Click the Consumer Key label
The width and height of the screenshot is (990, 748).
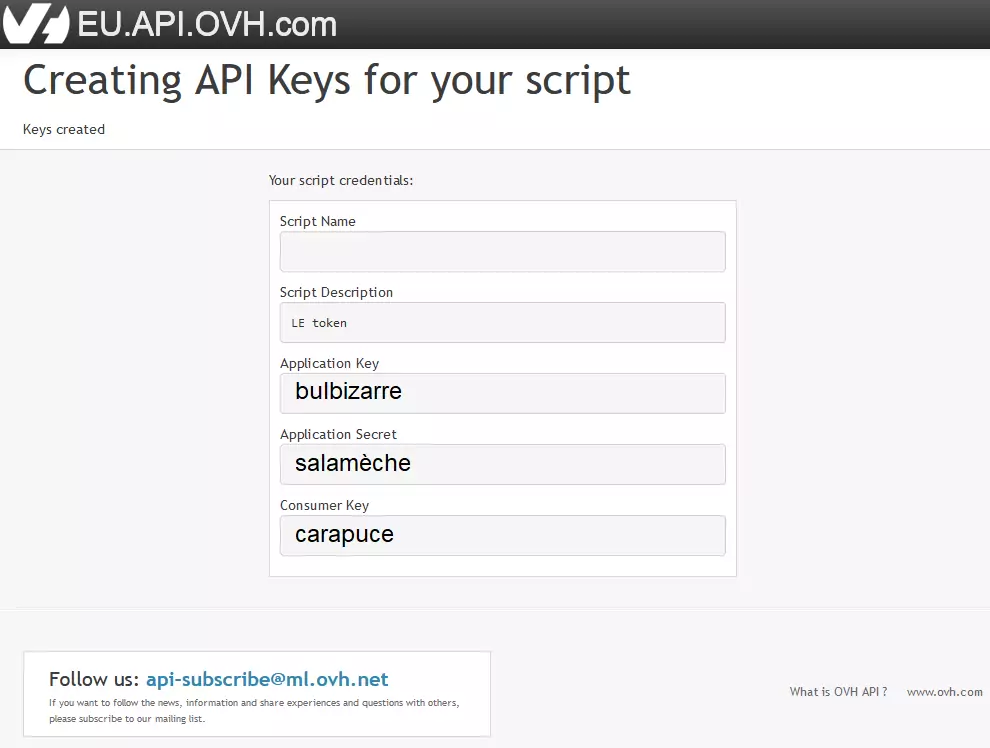(x=325, y=506)
